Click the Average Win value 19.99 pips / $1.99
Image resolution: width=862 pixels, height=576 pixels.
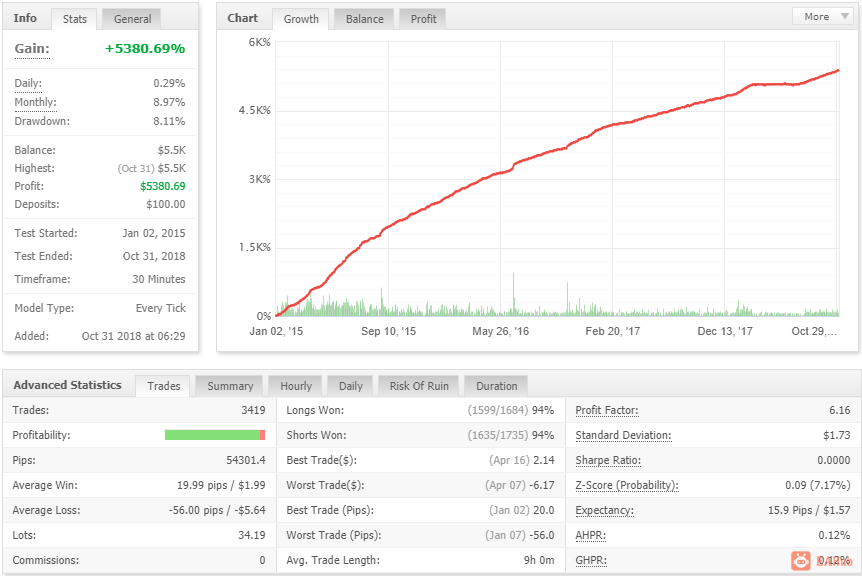(221, 485)
